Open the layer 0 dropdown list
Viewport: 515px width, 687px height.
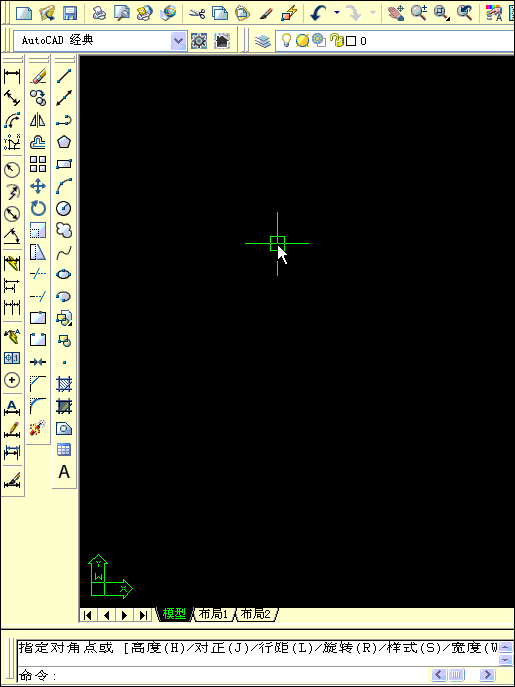(394, 41)
